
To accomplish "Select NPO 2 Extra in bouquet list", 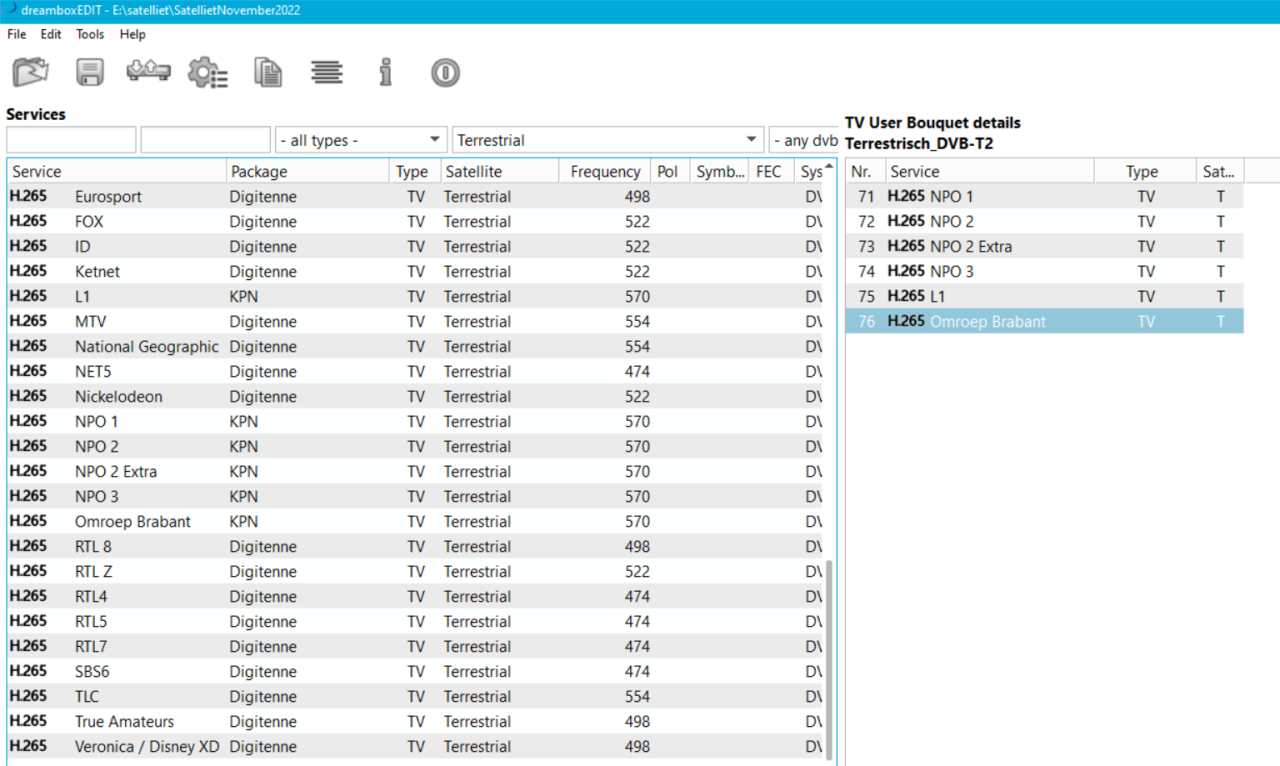I will (970, 247).
